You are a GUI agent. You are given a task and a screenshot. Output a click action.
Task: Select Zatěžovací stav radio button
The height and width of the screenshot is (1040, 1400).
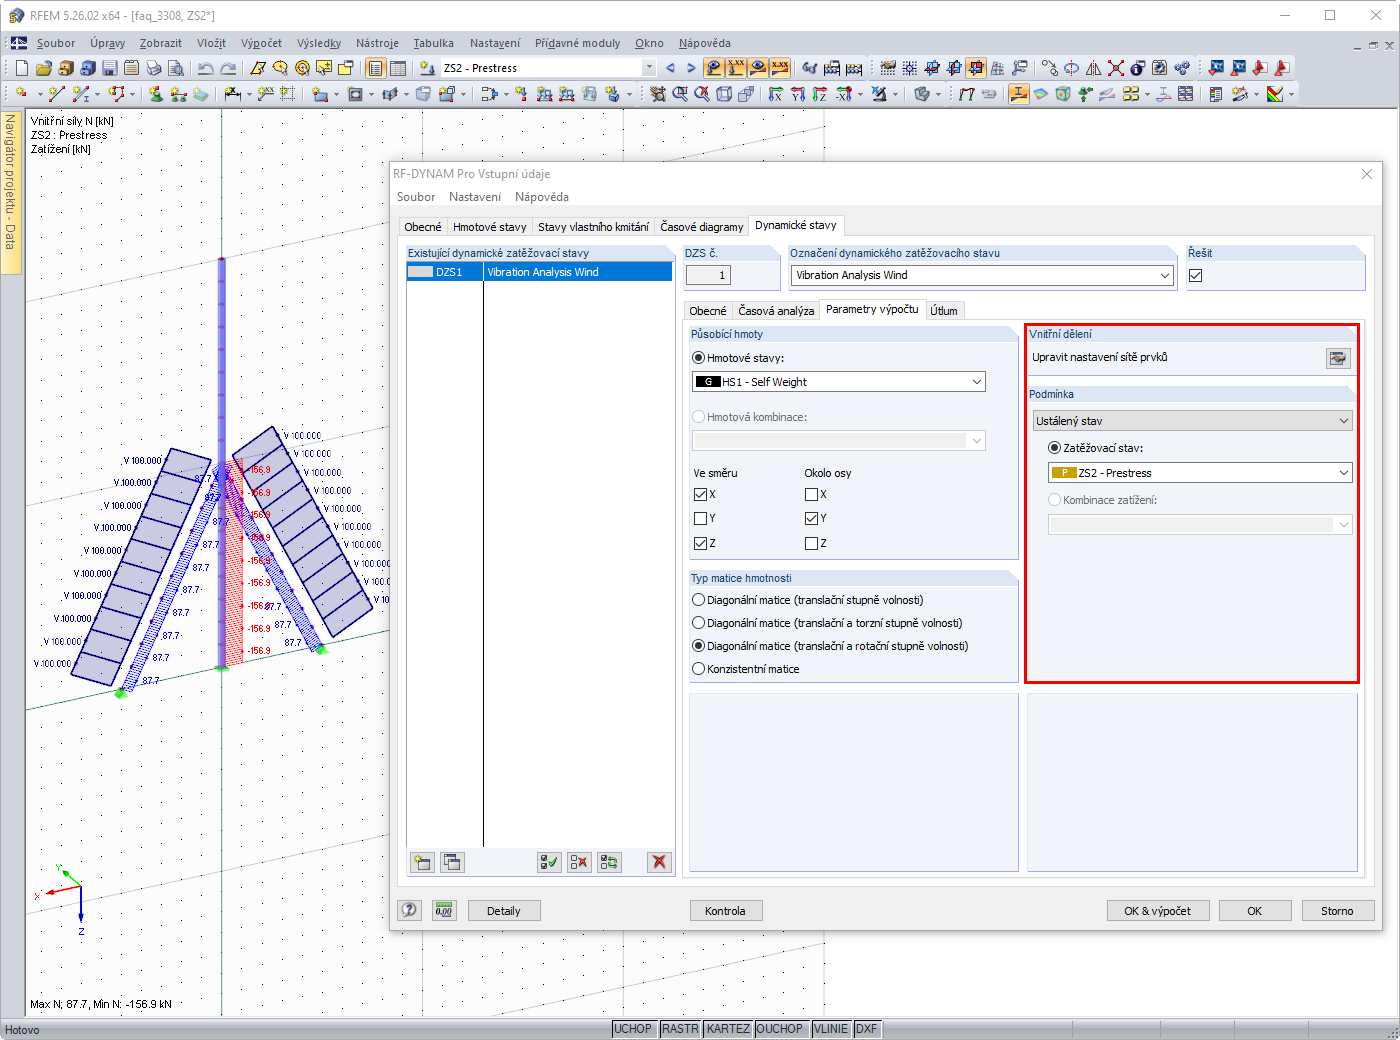click(1054, 448)
